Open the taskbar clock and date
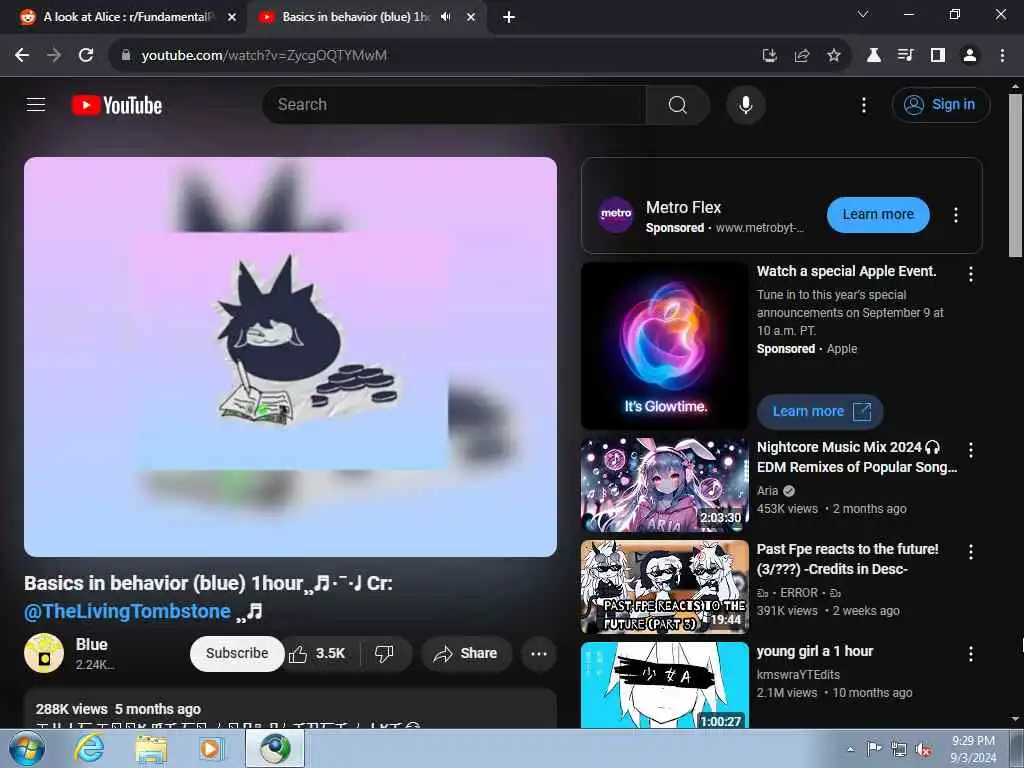Viewport: 1024px width, 768px height. [973, 749]
